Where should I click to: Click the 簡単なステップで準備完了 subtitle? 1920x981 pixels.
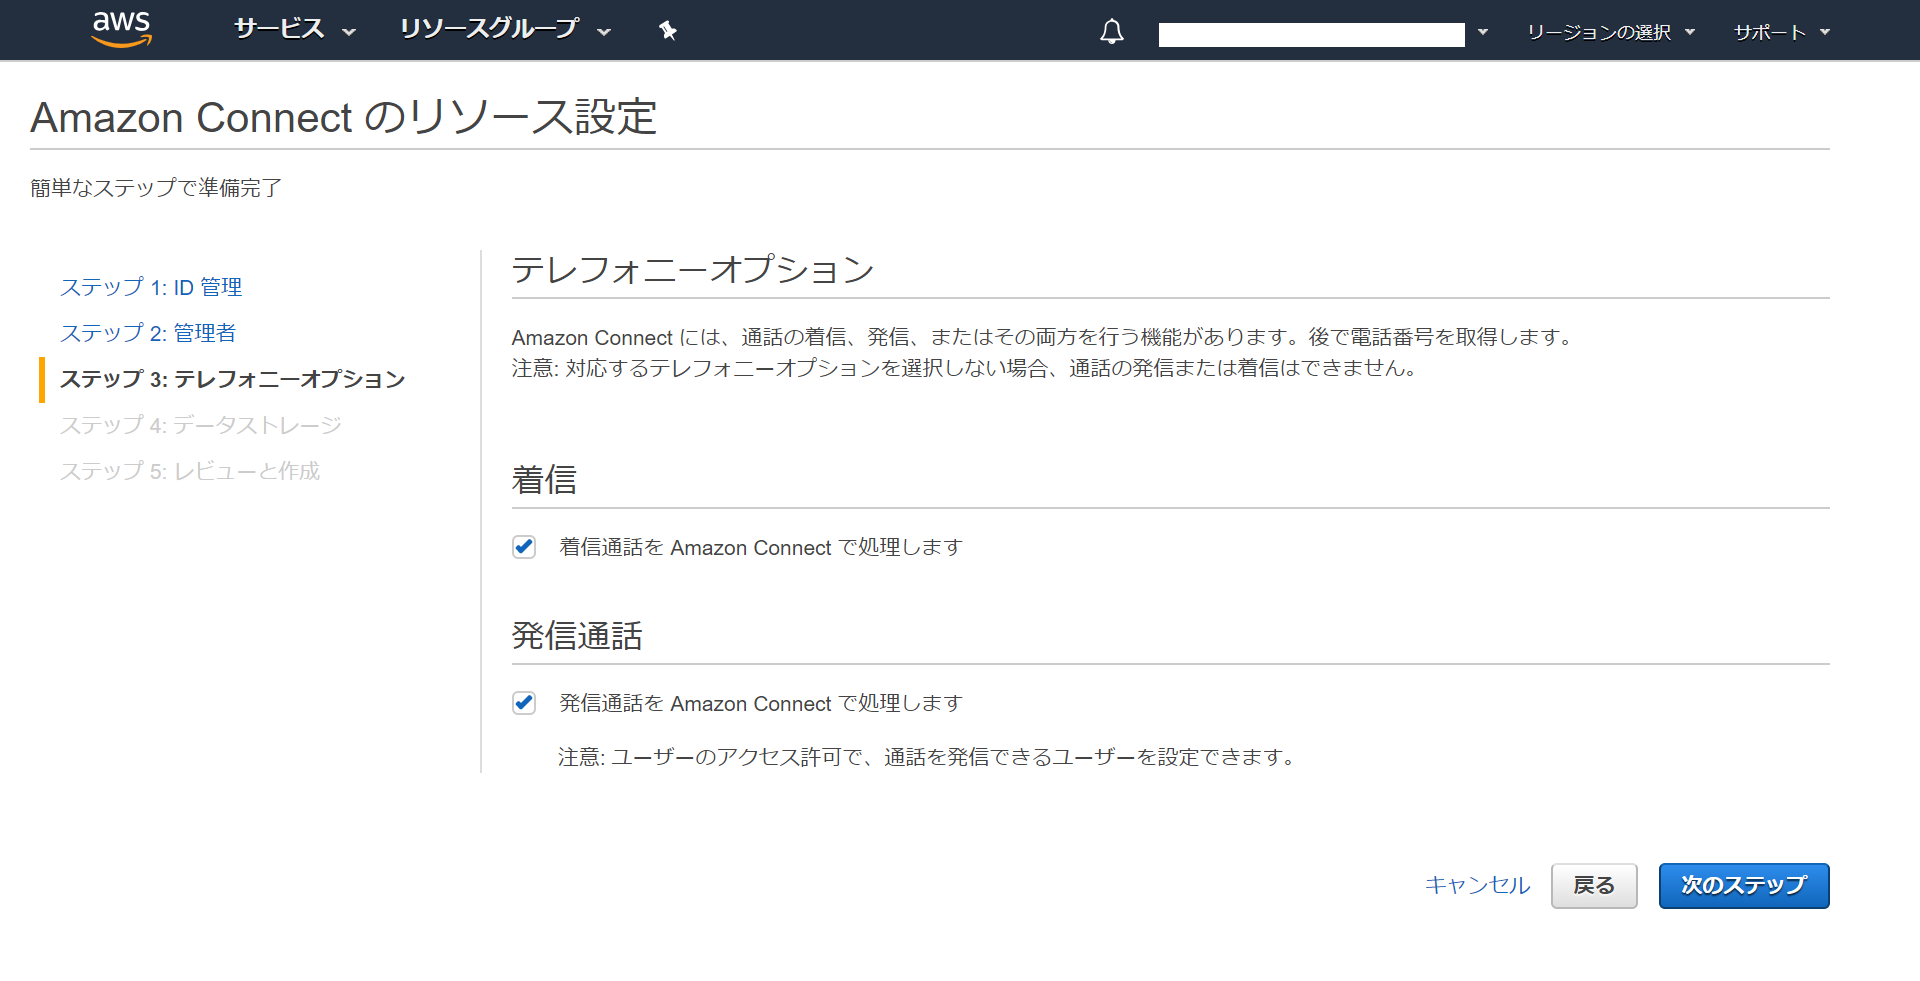(x=156, y=188)
